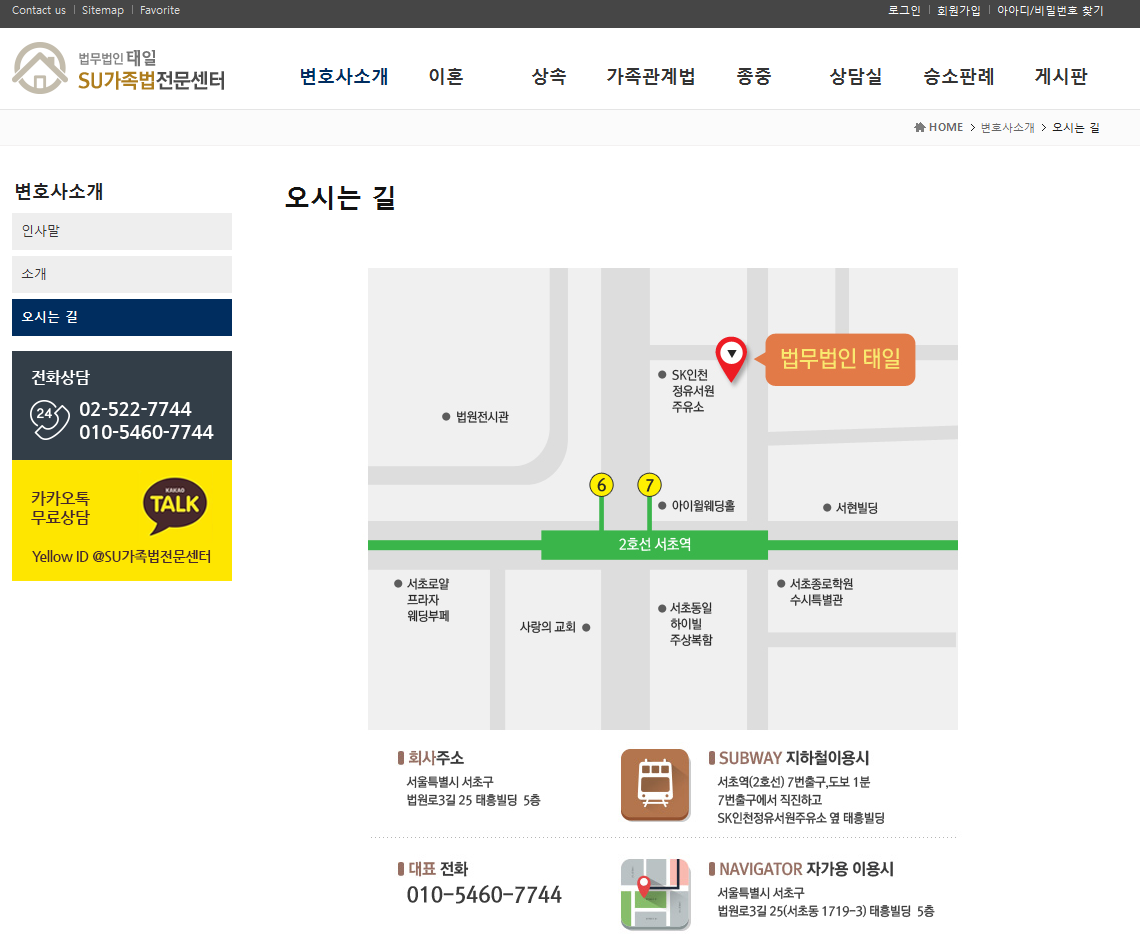
Task: Open the 이혼 menu item
Action: (x=446, y=77)
